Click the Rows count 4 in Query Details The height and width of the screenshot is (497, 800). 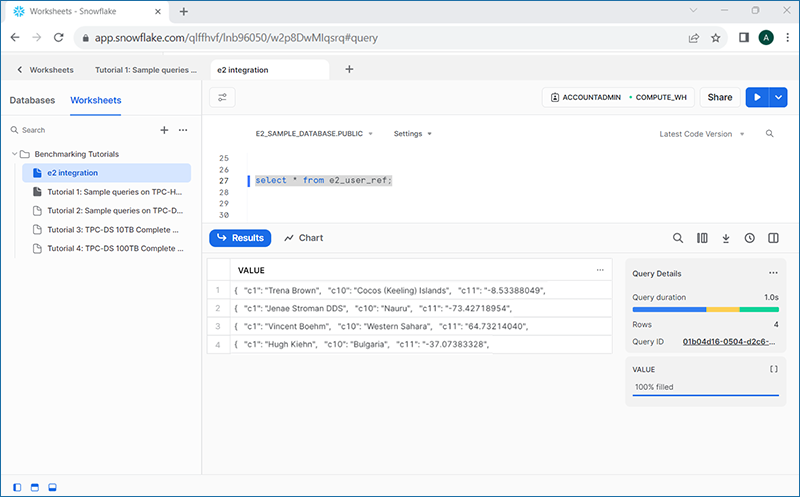tap(776, 325)
